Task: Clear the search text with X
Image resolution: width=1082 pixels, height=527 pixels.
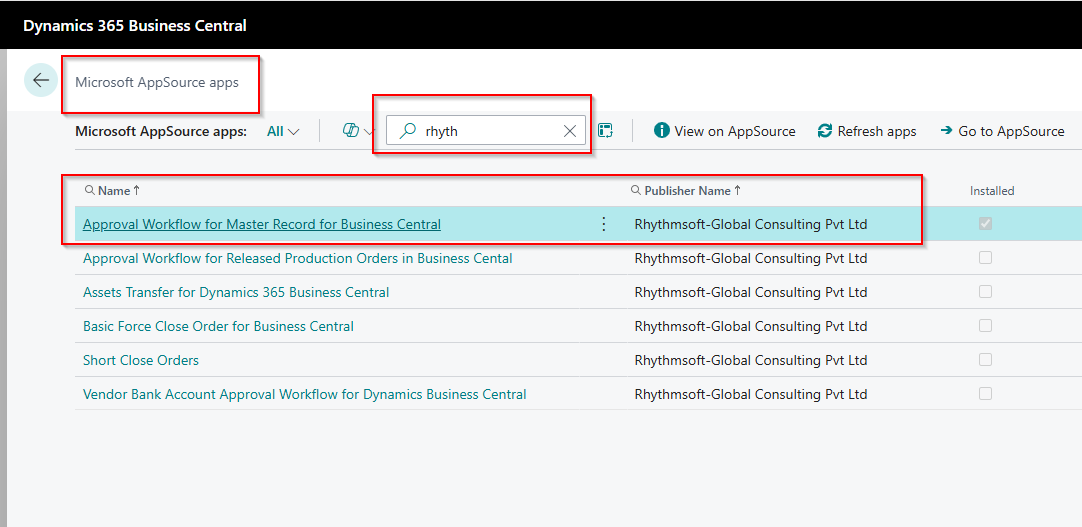Action: pos(569,131)
